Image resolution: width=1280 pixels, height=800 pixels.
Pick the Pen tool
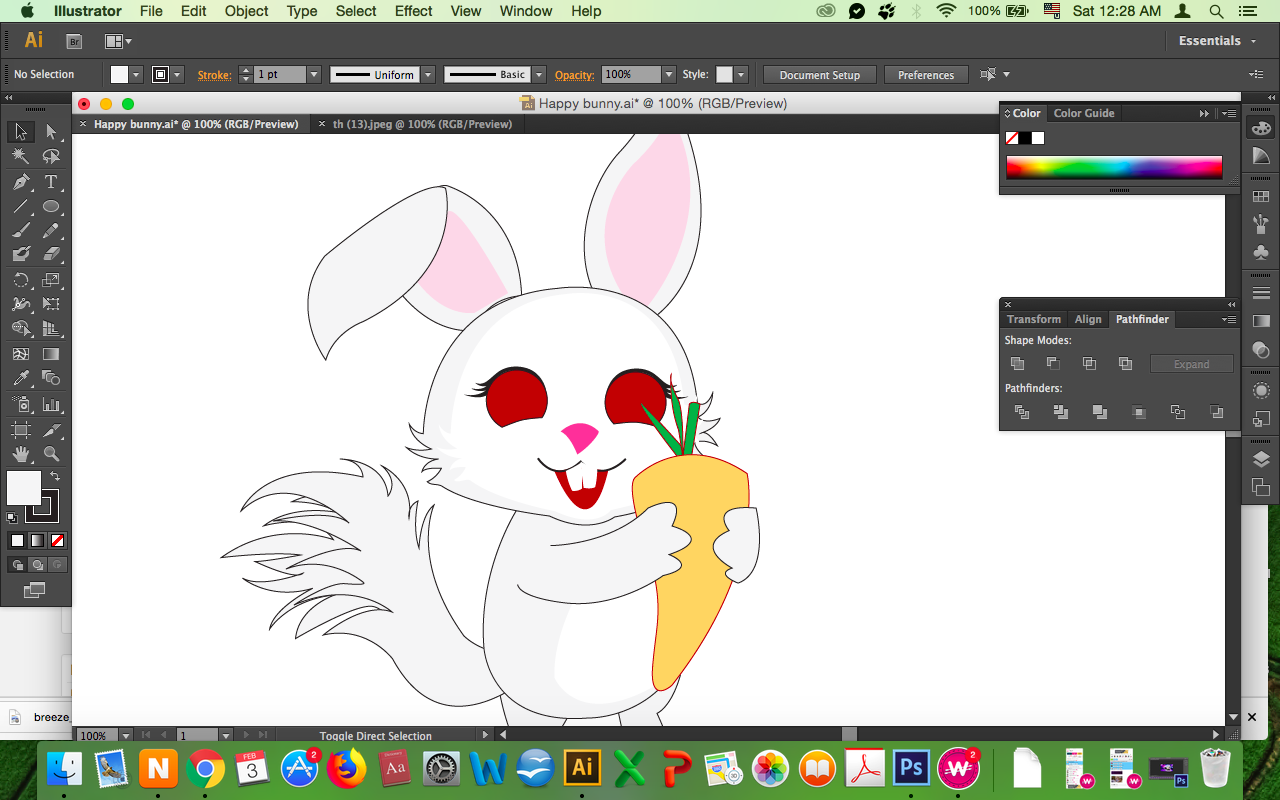[21, 182]
